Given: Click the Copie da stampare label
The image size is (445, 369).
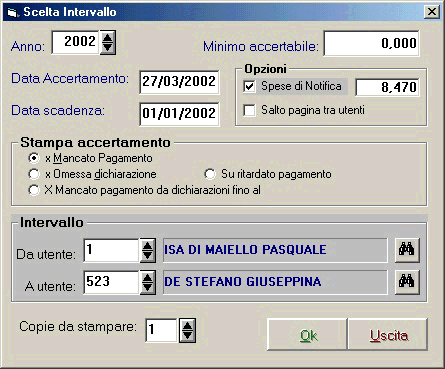Looking at the screenshot, I should click(x=78, y=326).
